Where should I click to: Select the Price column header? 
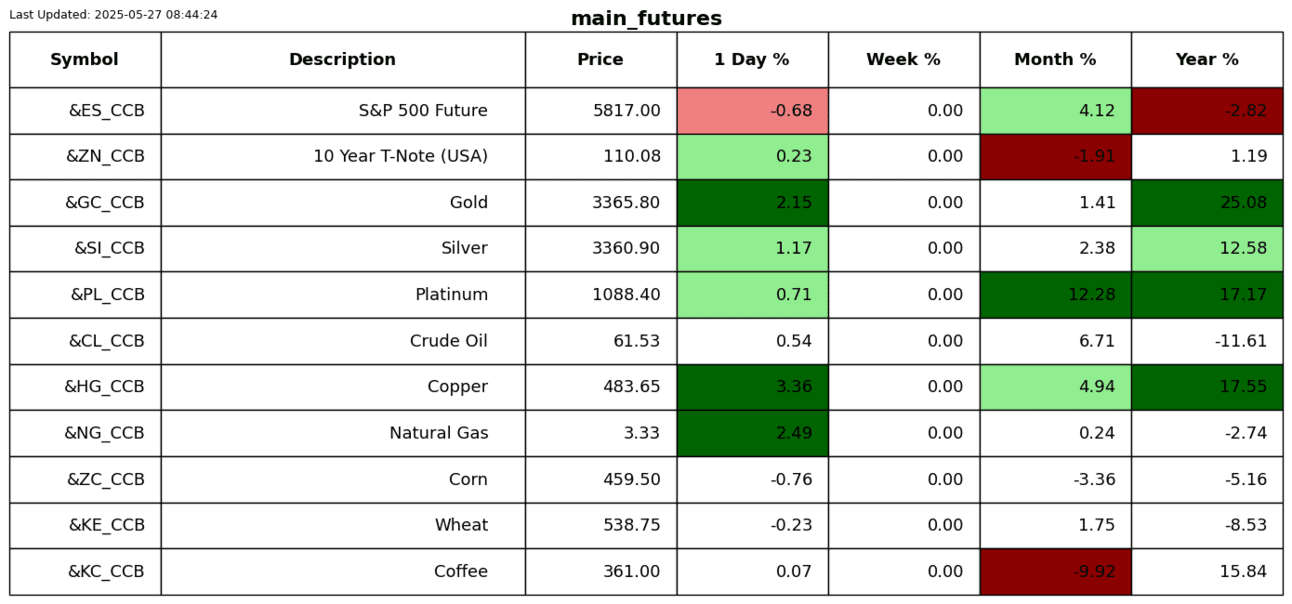click(x=600, y=60)
